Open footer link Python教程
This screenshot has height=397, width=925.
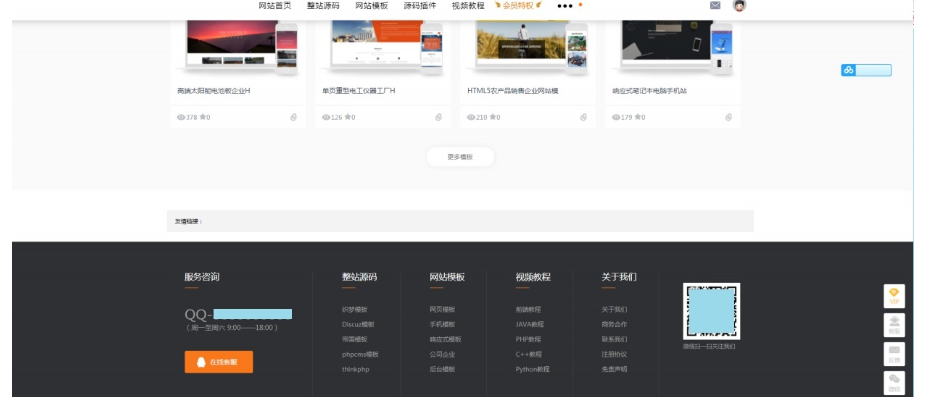532,369
